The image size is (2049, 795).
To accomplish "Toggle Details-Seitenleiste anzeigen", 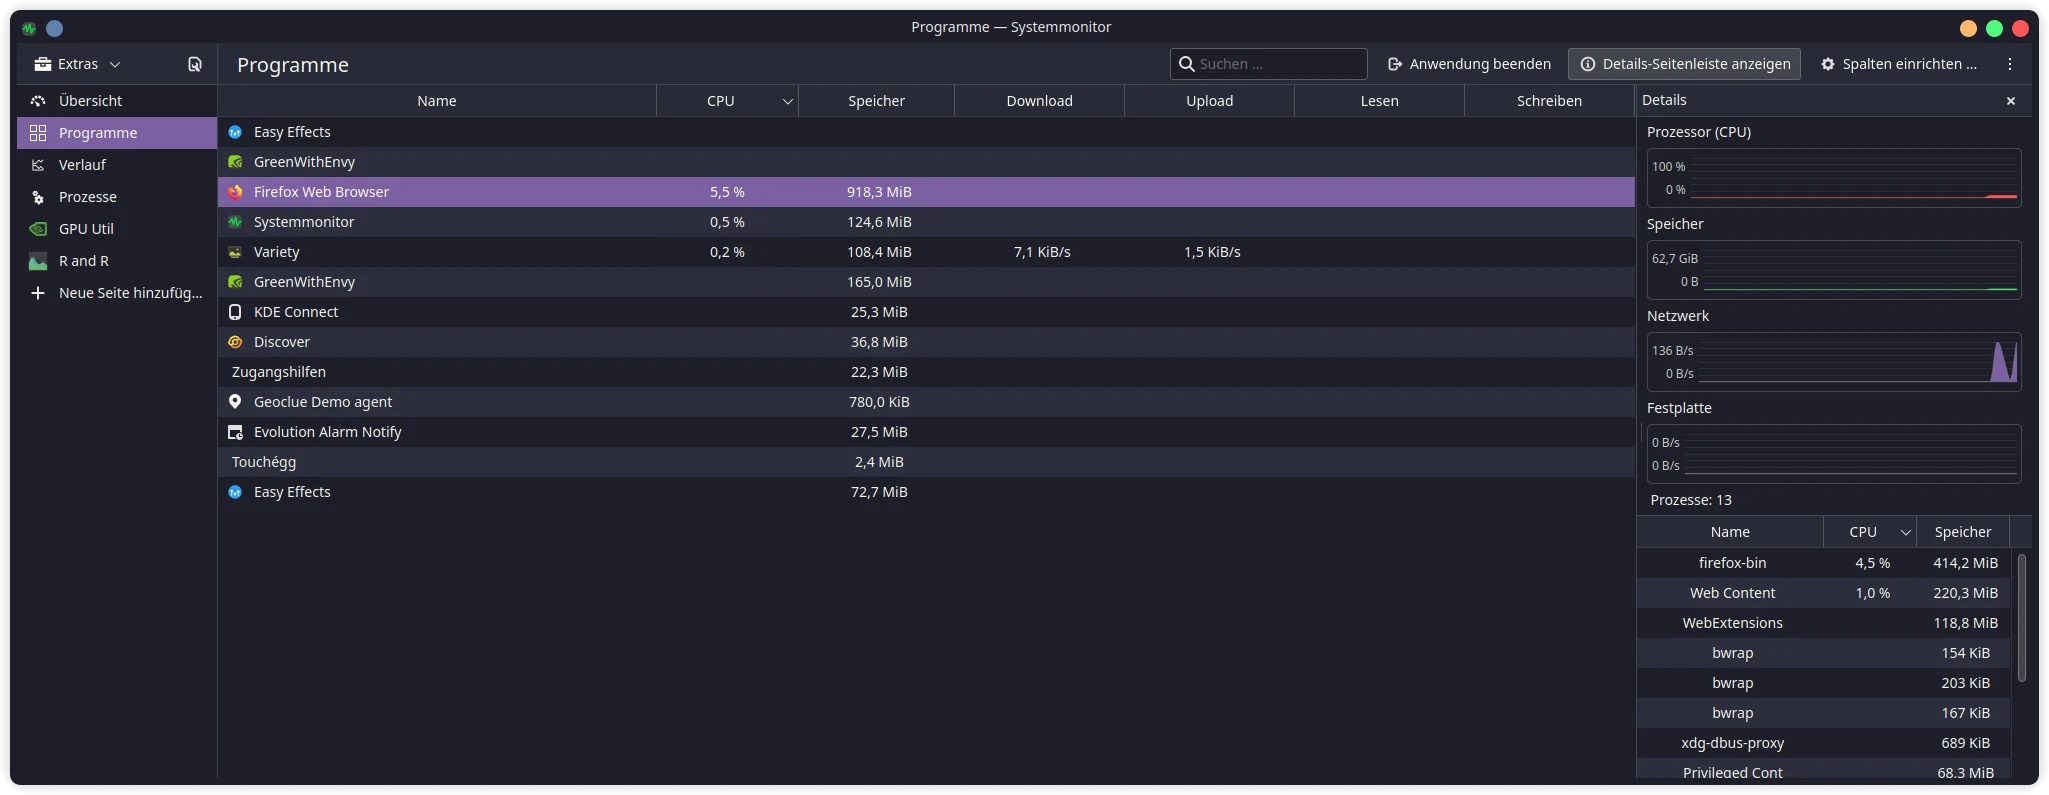I will tap(1685, 64).
